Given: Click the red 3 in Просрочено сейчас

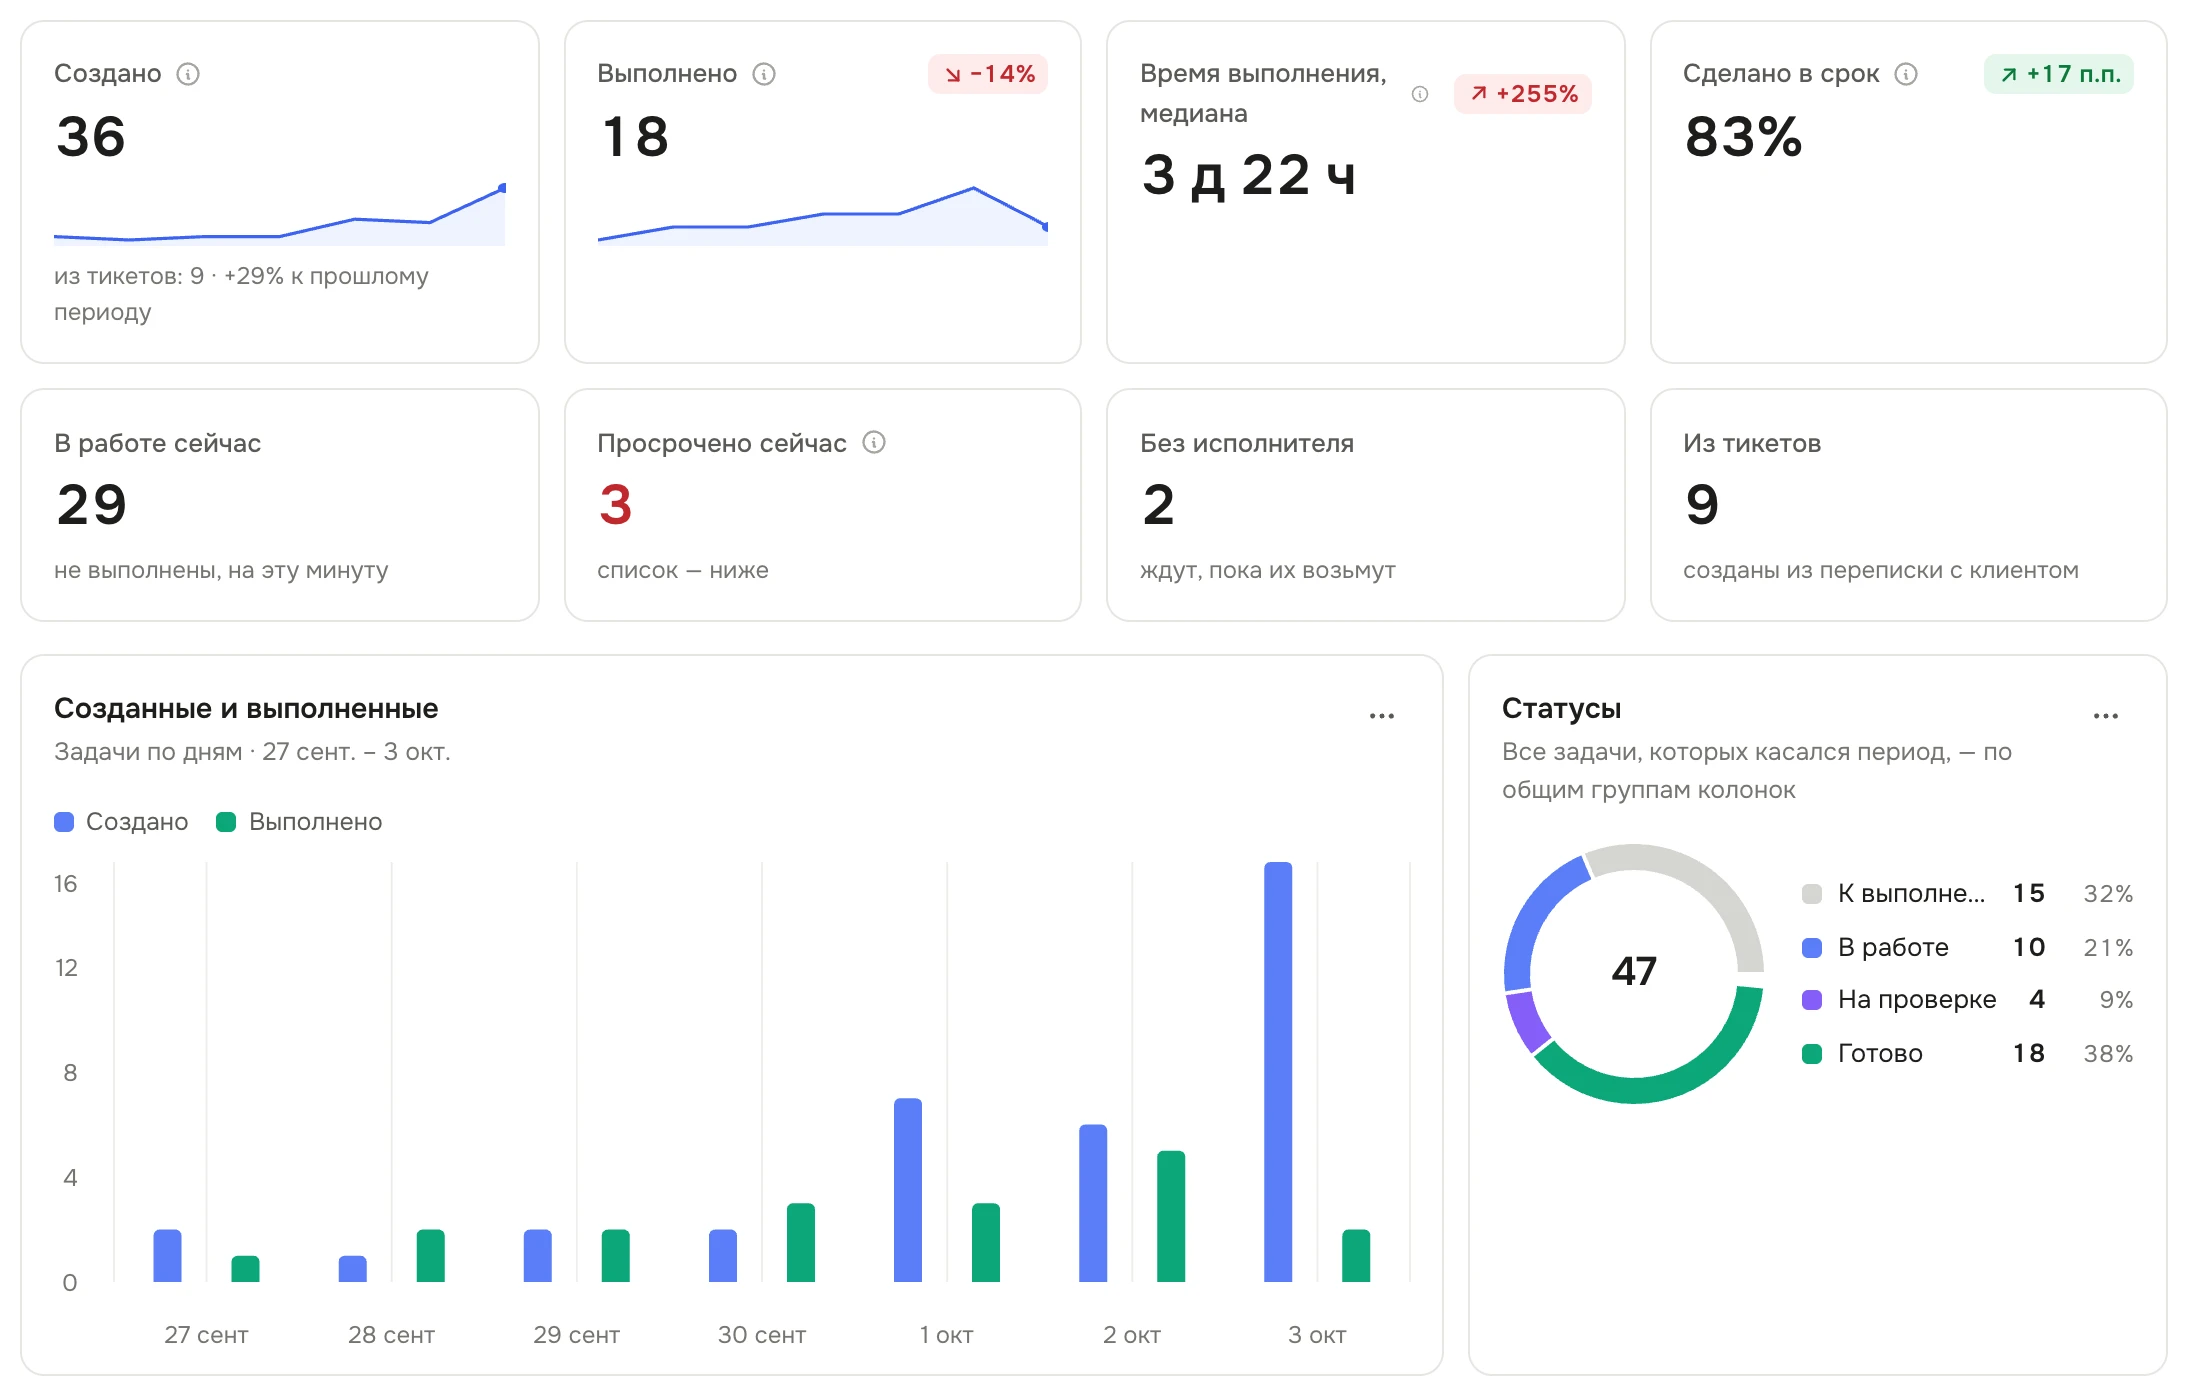Looking at the screenshot, I should (616, 505).
